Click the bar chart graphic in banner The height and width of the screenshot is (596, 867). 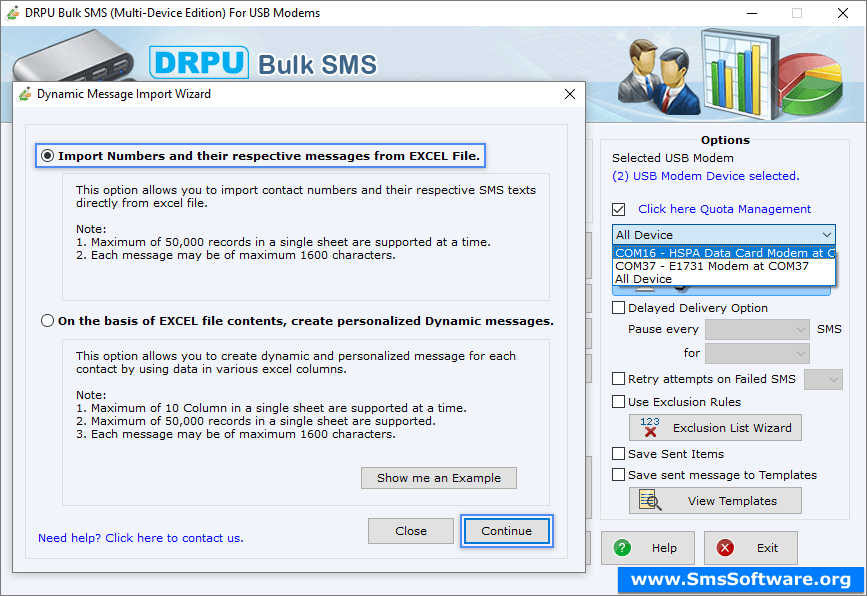pos(740,75)
